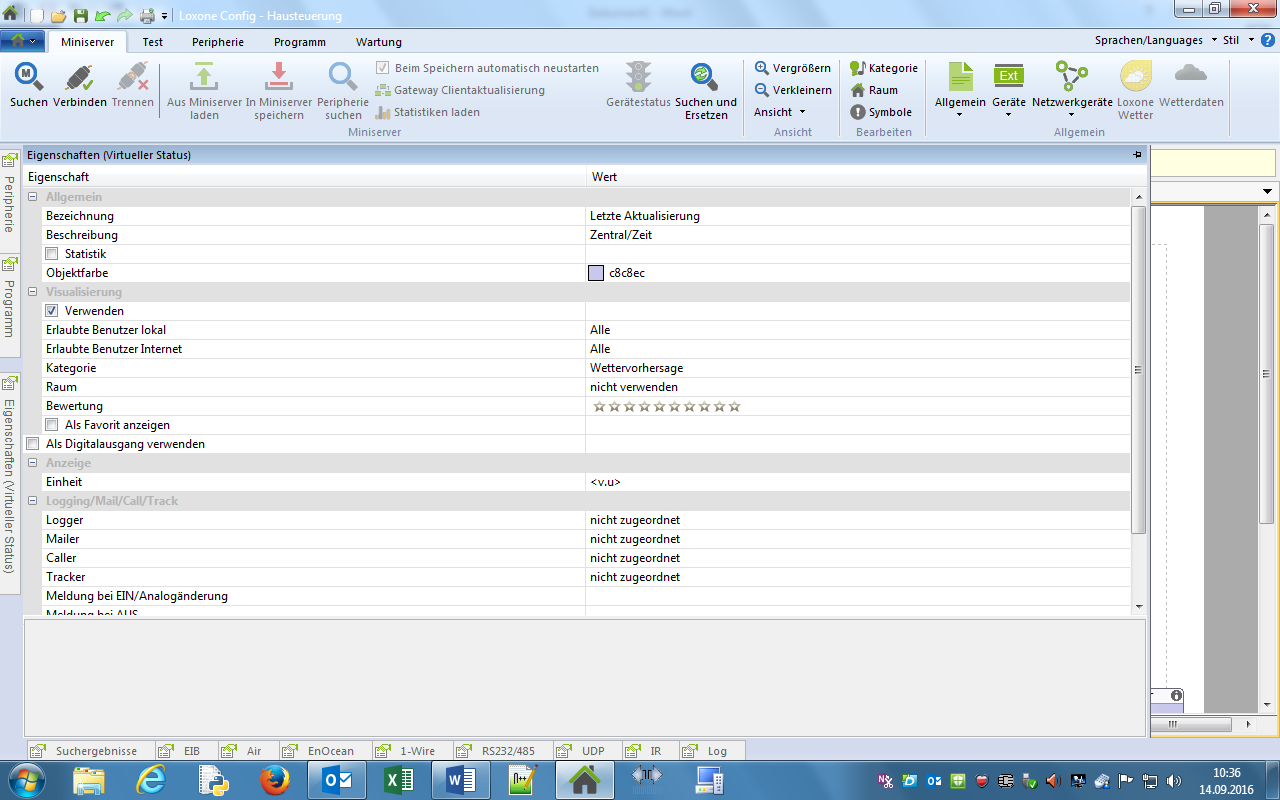Click the Suchen Miniserver magnifier icon

click(29, 77)
